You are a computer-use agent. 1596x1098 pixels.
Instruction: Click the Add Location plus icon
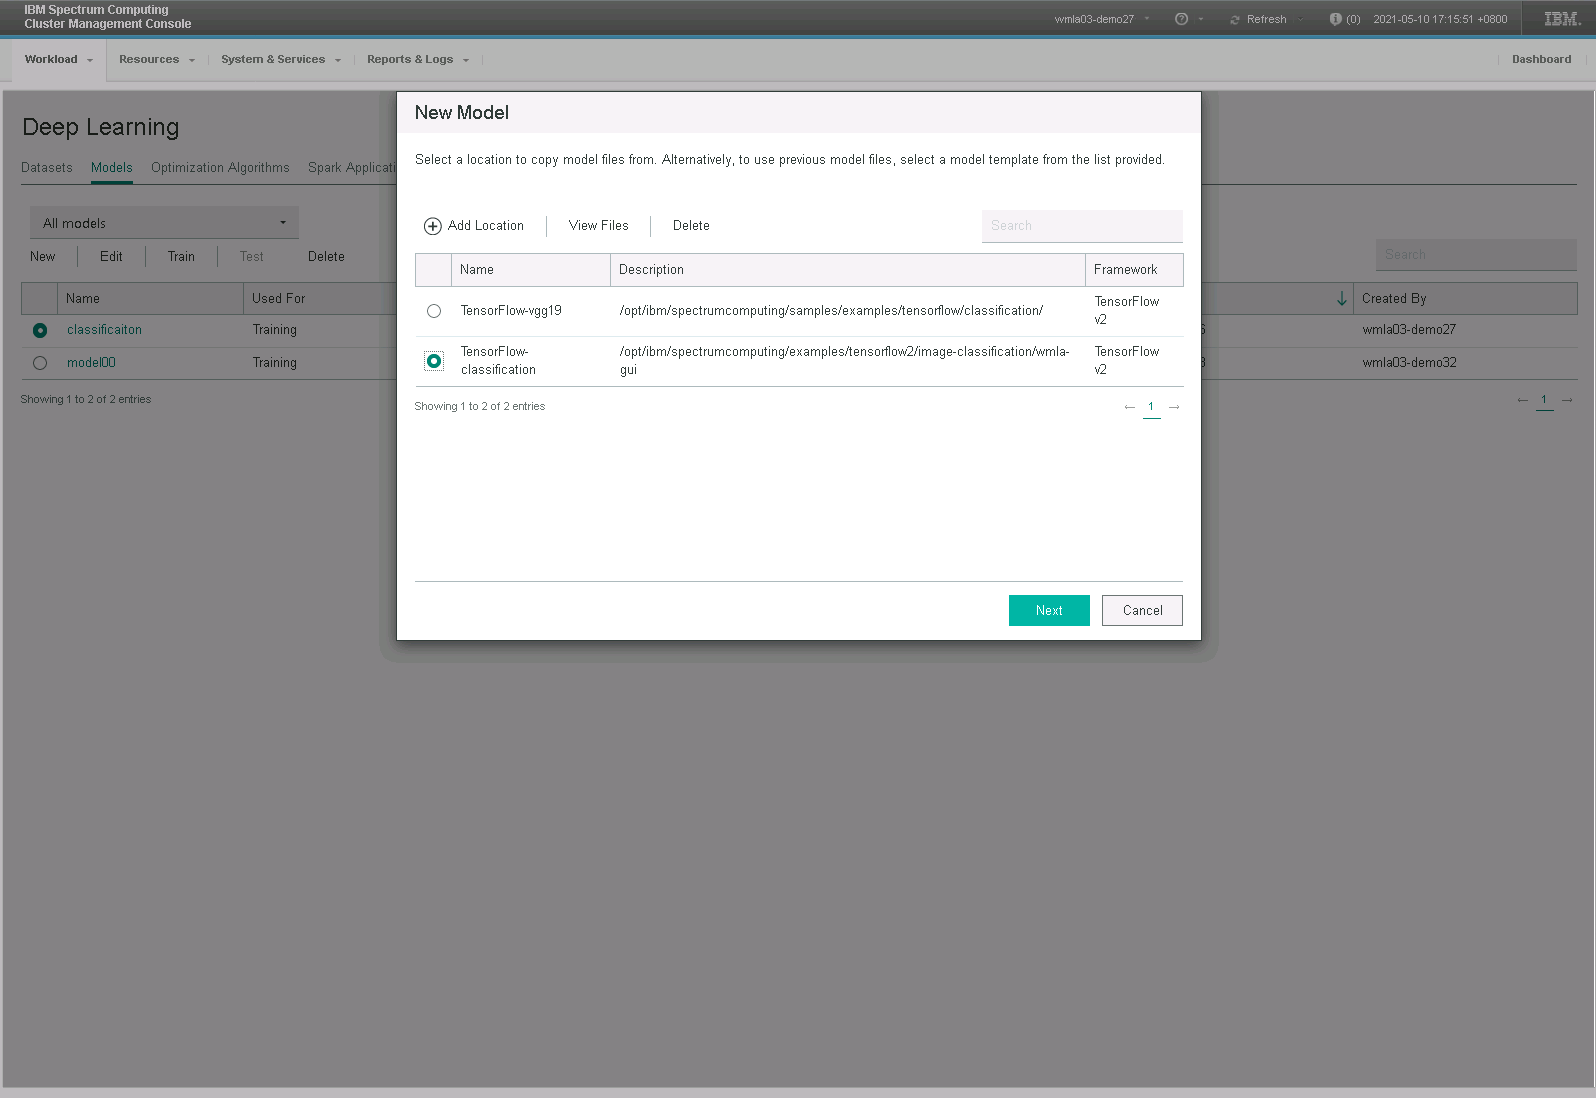click(432, 226)
